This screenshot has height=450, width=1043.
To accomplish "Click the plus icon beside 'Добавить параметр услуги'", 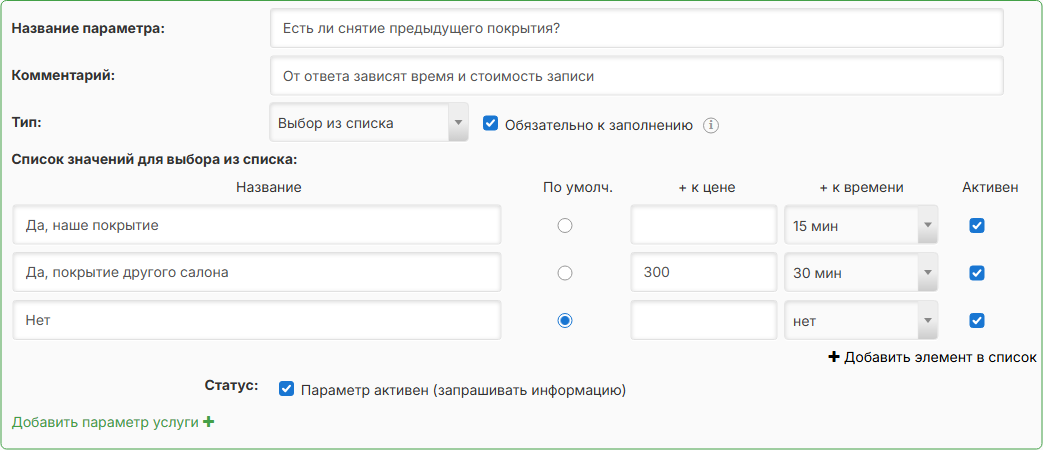I will point(208,421).
